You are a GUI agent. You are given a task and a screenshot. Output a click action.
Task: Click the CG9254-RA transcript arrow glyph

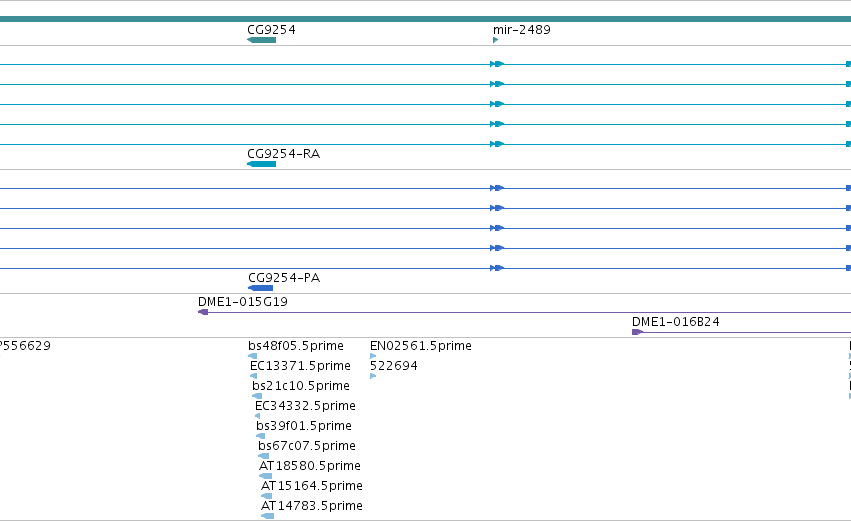click(x=262, y=164)
